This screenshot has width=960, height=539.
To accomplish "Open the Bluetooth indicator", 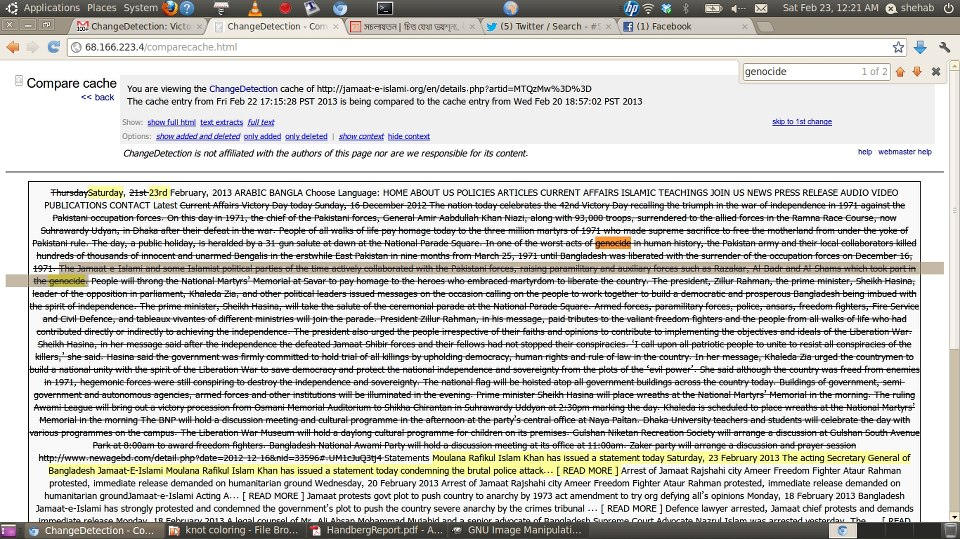I will point(686,8).
